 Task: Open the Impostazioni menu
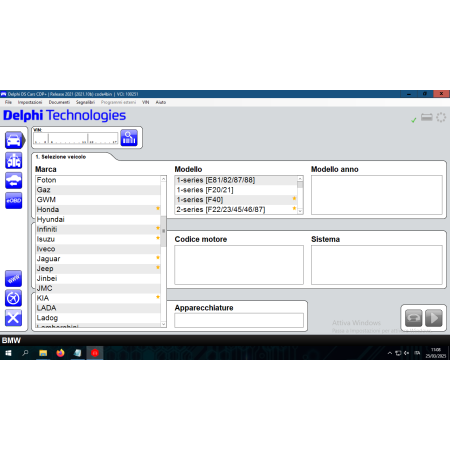(30, 102)
